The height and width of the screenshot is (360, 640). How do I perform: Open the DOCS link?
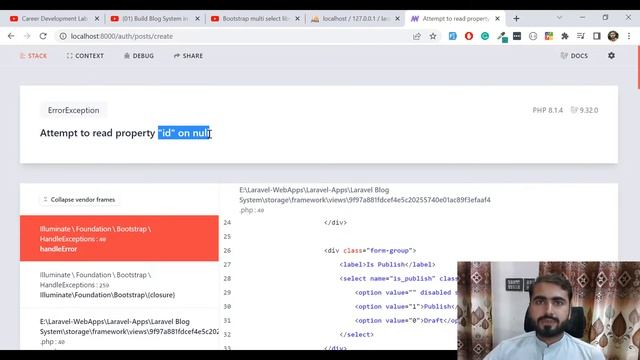click(x=574, y=56)
